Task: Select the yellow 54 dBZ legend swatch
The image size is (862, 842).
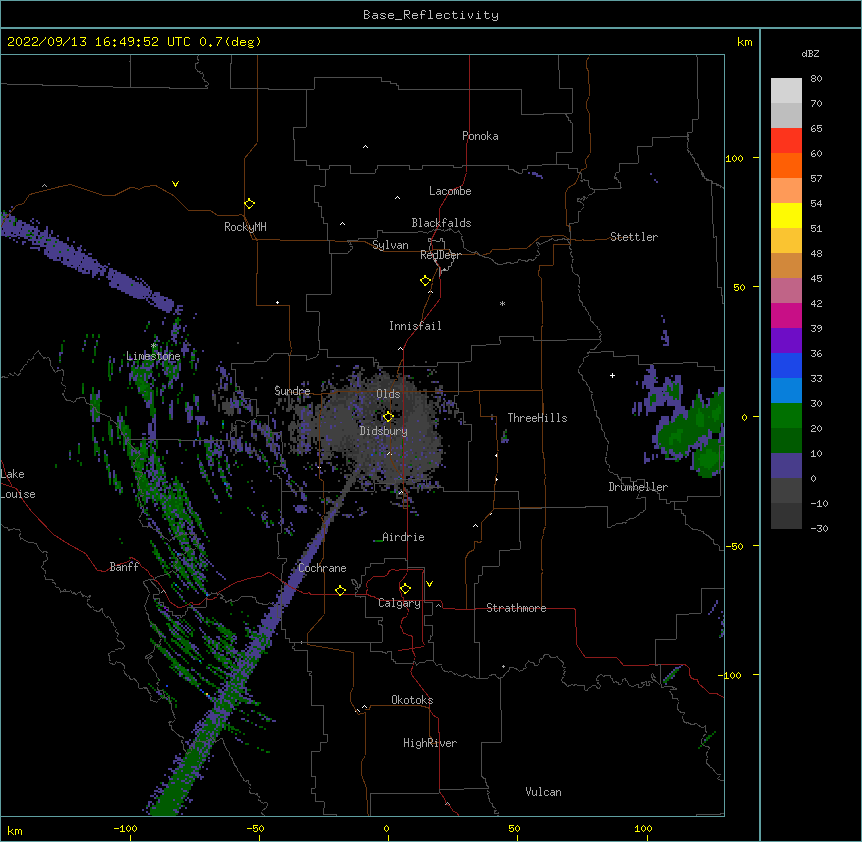Action: tap(786, 215)
